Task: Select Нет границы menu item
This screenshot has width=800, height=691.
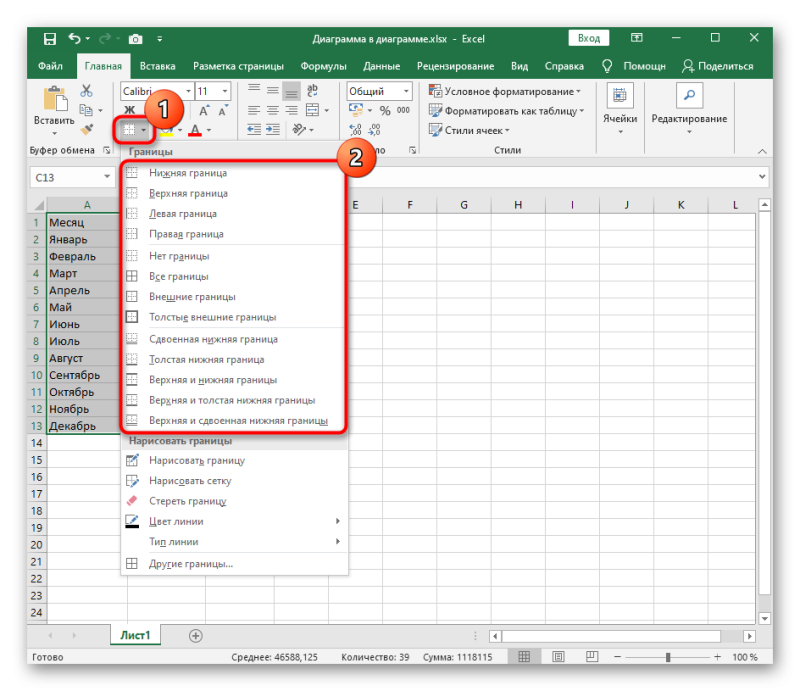Action: click(x=234, y=256)
